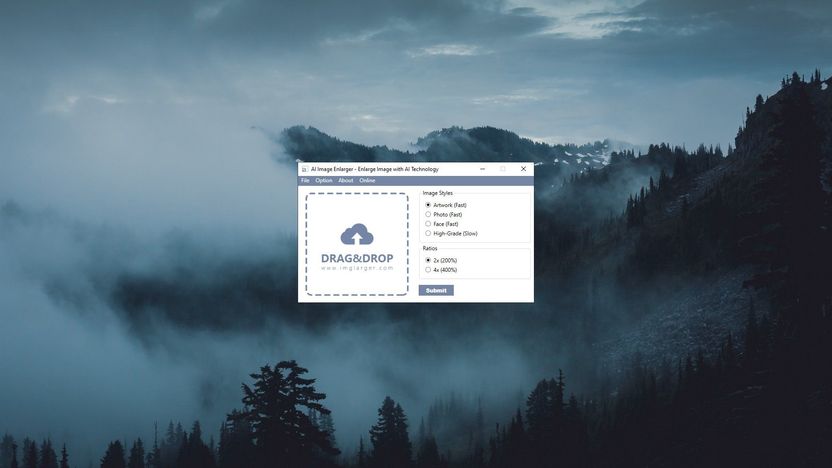The image size is (832, 468).
Task: Click the www.imglarger.com link text
Action: point(357,268)
